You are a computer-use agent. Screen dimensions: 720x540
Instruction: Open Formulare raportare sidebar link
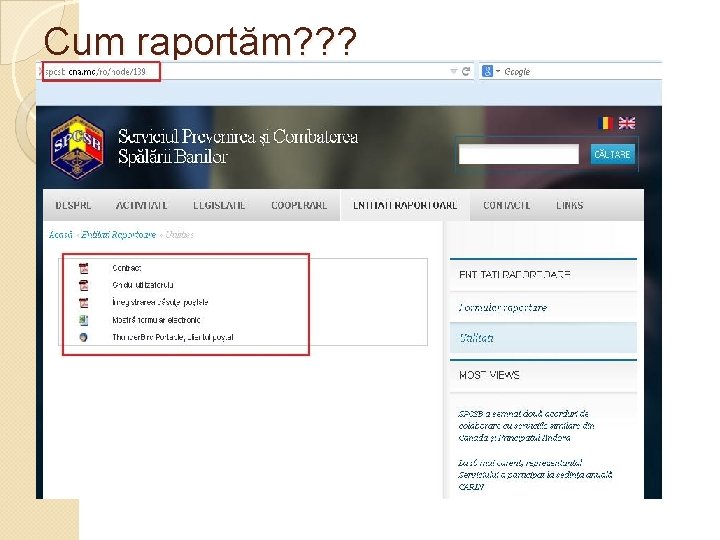tap(503, 308)
